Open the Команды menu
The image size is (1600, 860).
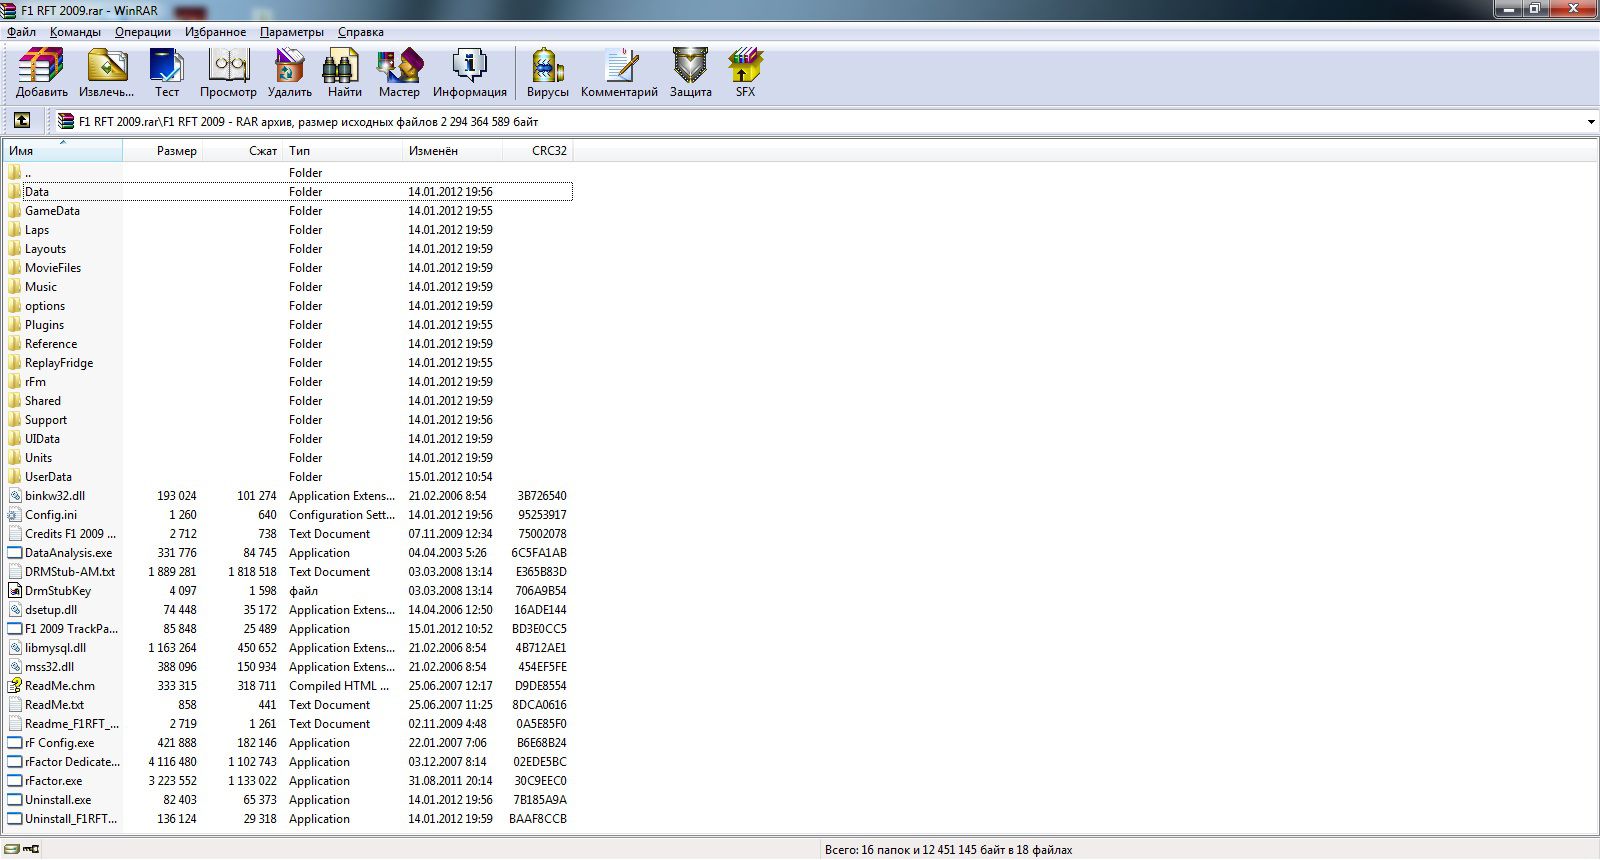click(x=75, y=32)
